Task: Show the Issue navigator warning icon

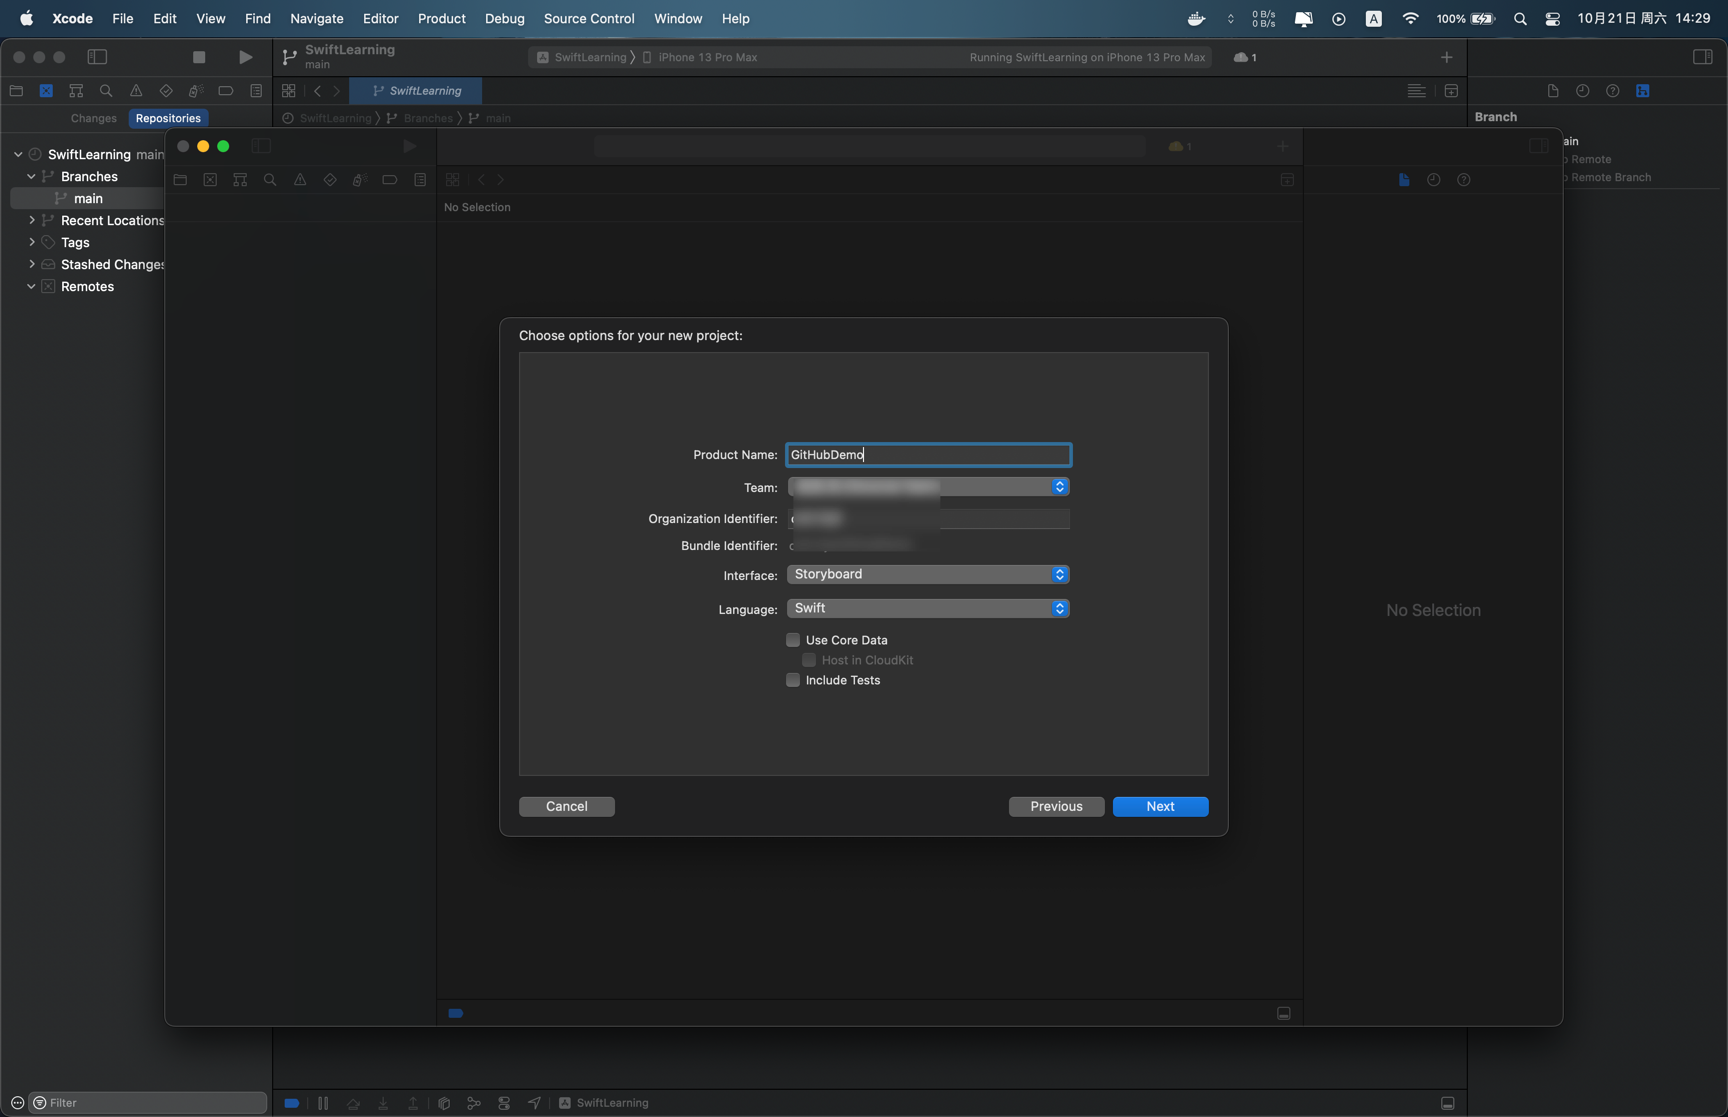Action: [x=136, y=91]
